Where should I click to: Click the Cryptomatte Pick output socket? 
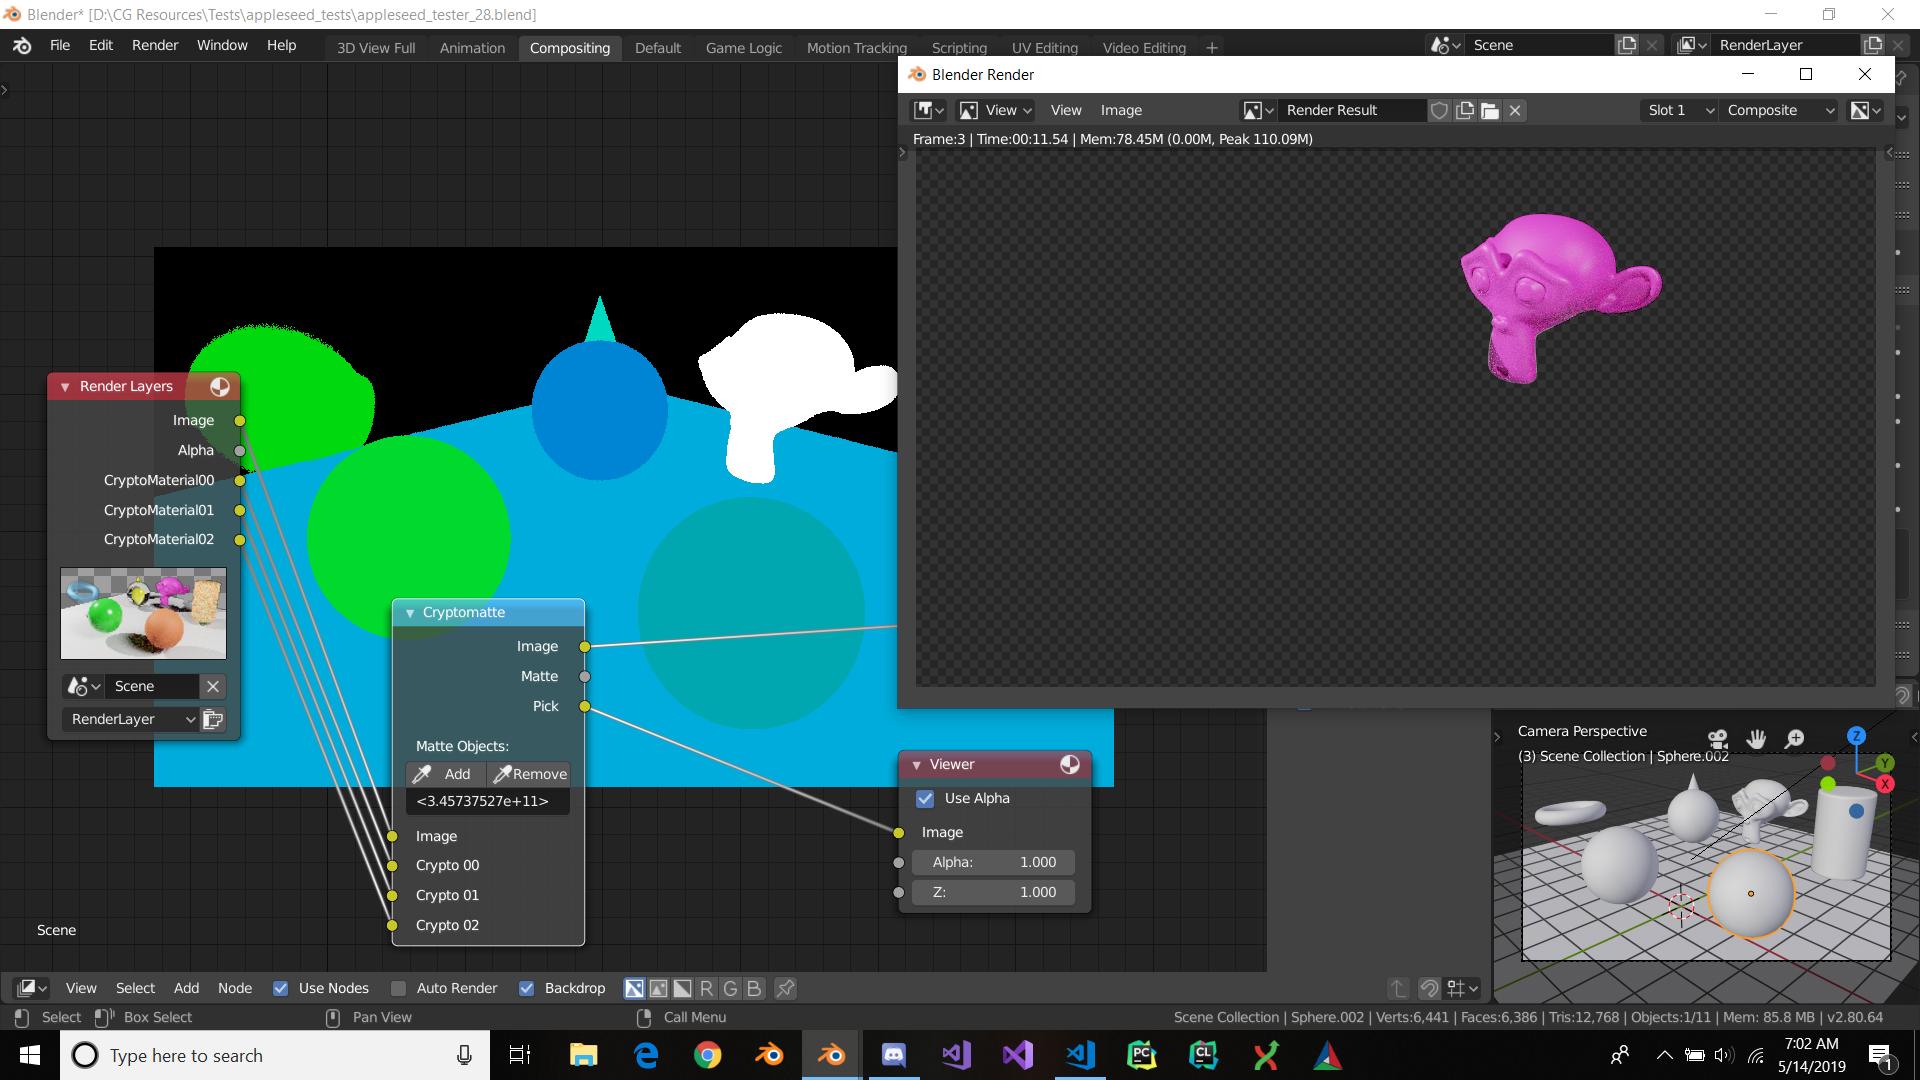pyautogui.click(x=585, y=707)
